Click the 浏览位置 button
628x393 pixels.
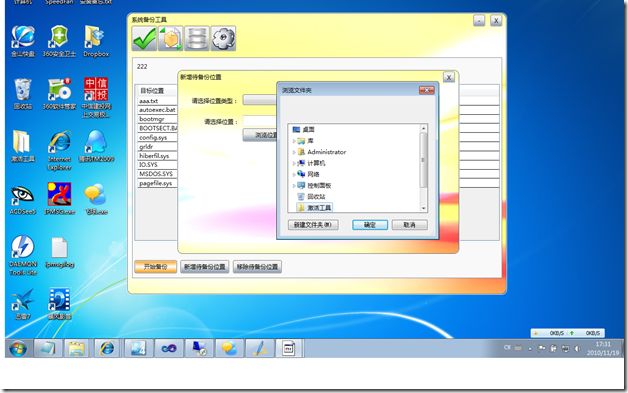pyautogui.click(x=260, y=135)
